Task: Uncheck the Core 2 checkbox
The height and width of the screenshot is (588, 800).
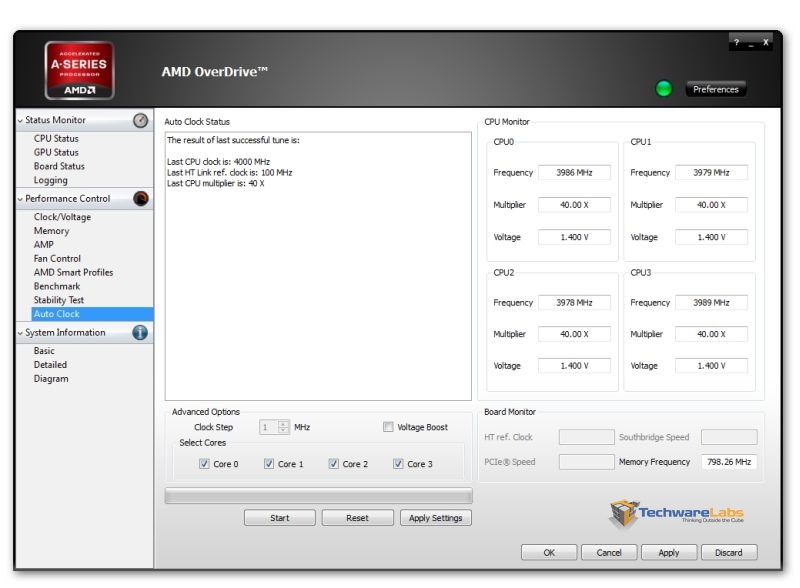Action: coord(334,463)
